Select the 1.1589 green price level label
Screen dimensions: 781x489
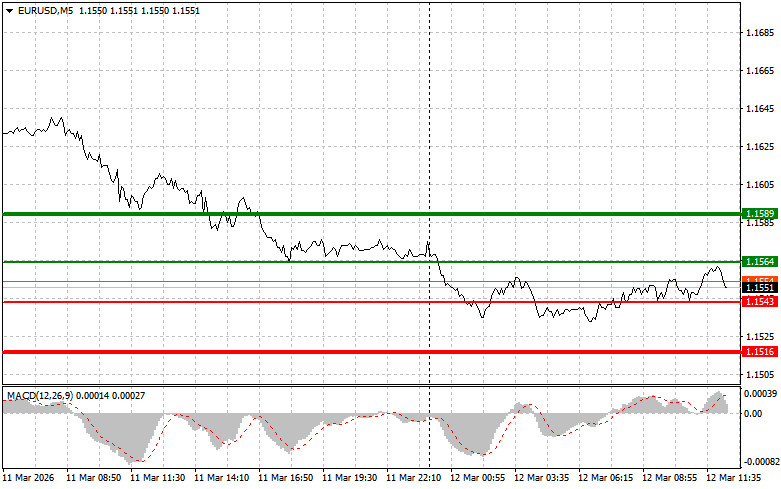pos(760,214)
